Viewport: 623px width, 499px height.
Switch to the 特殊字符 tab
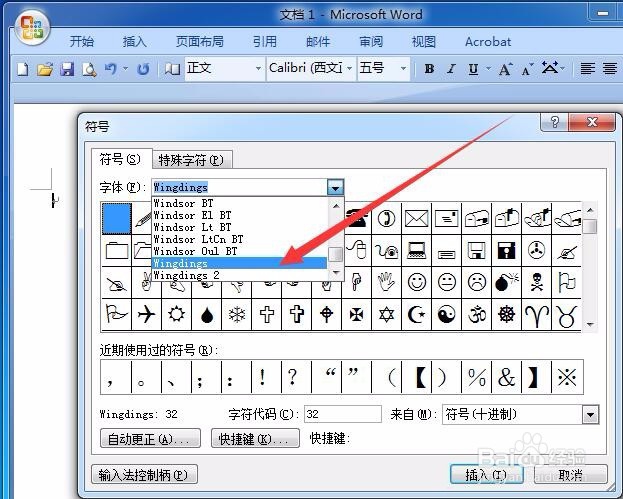coord(191,160)
